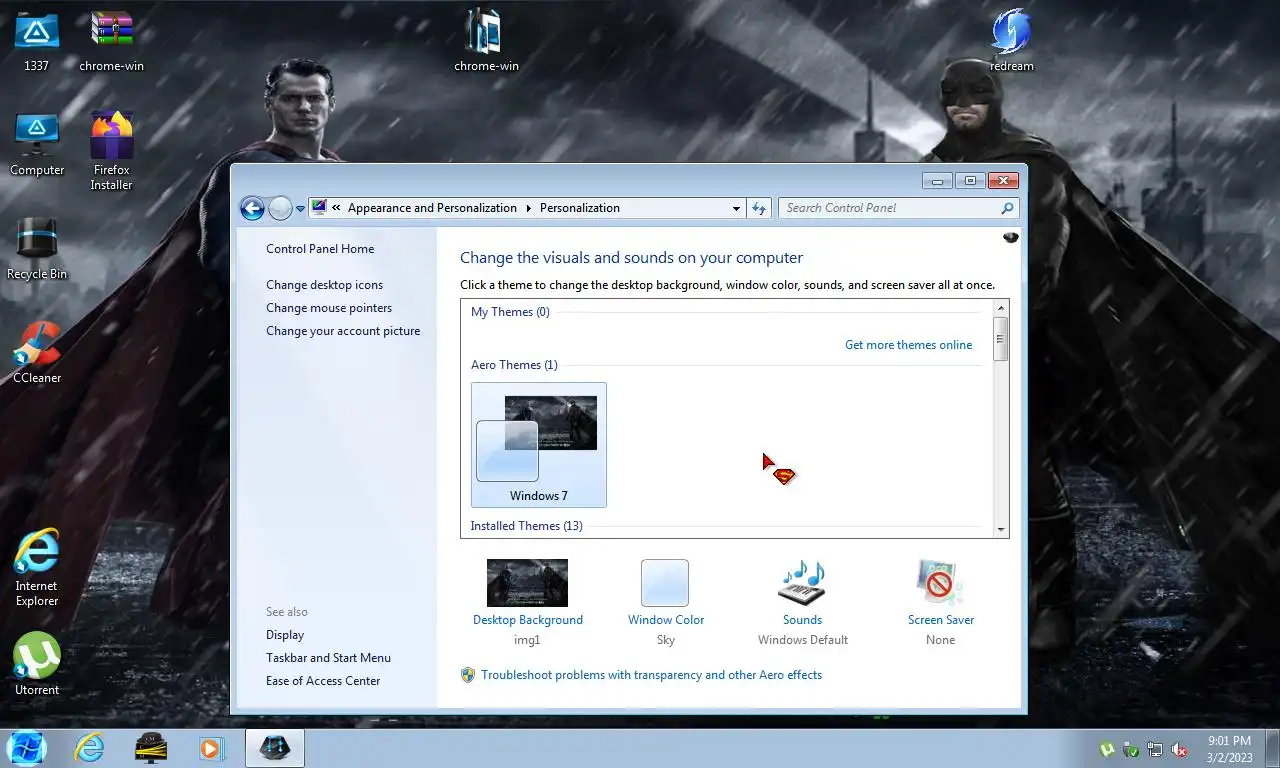Click the network tray icon
Viewport: 1280px width, 768px height.
point(1155,749)
